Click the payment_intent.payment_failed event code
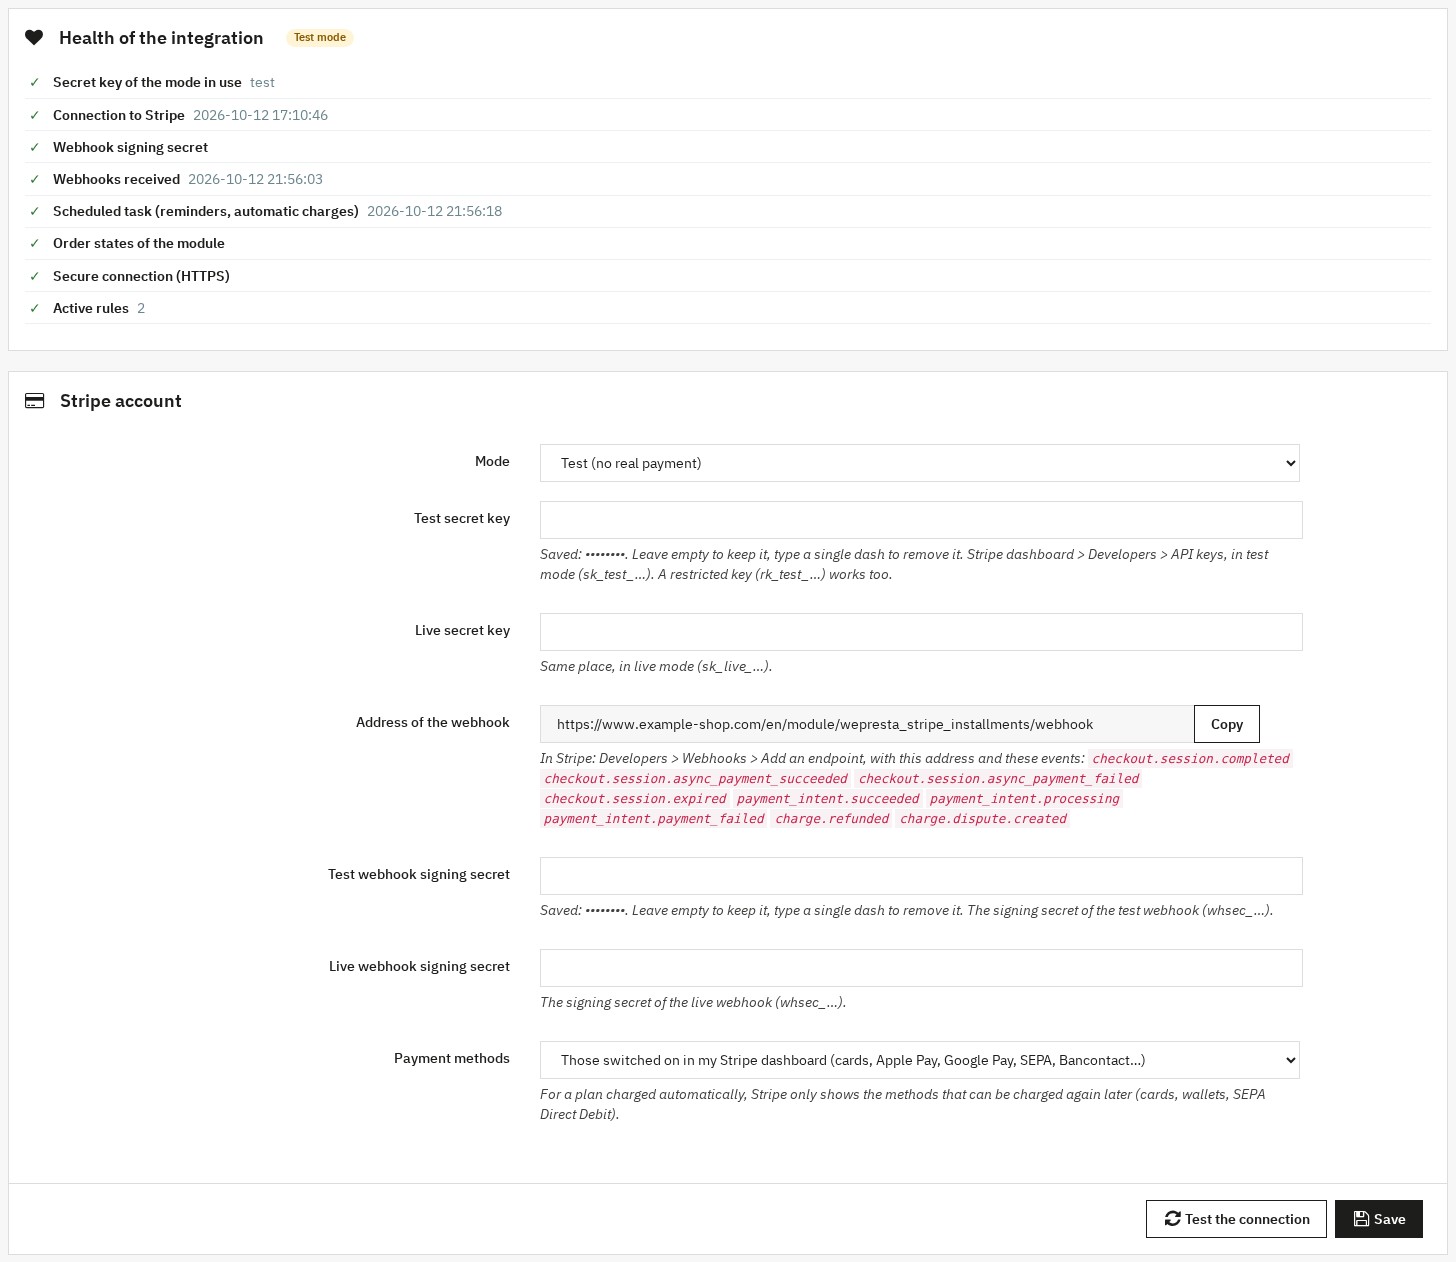The height and width of the screenshot is (1262, 1456). [654, 819]
